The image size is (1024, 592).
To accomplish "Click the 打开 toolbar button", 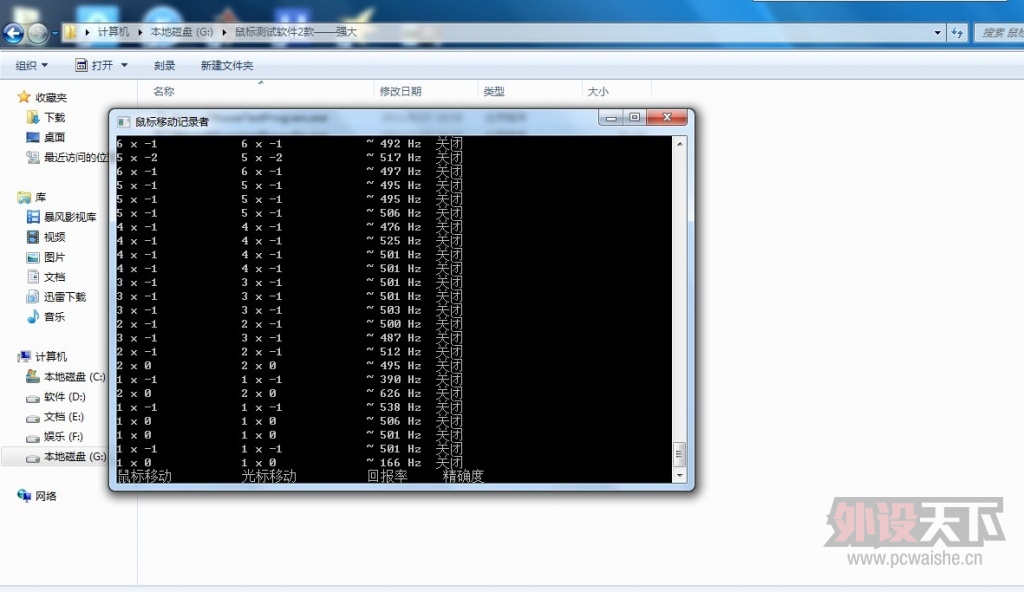I will [95, 65].
